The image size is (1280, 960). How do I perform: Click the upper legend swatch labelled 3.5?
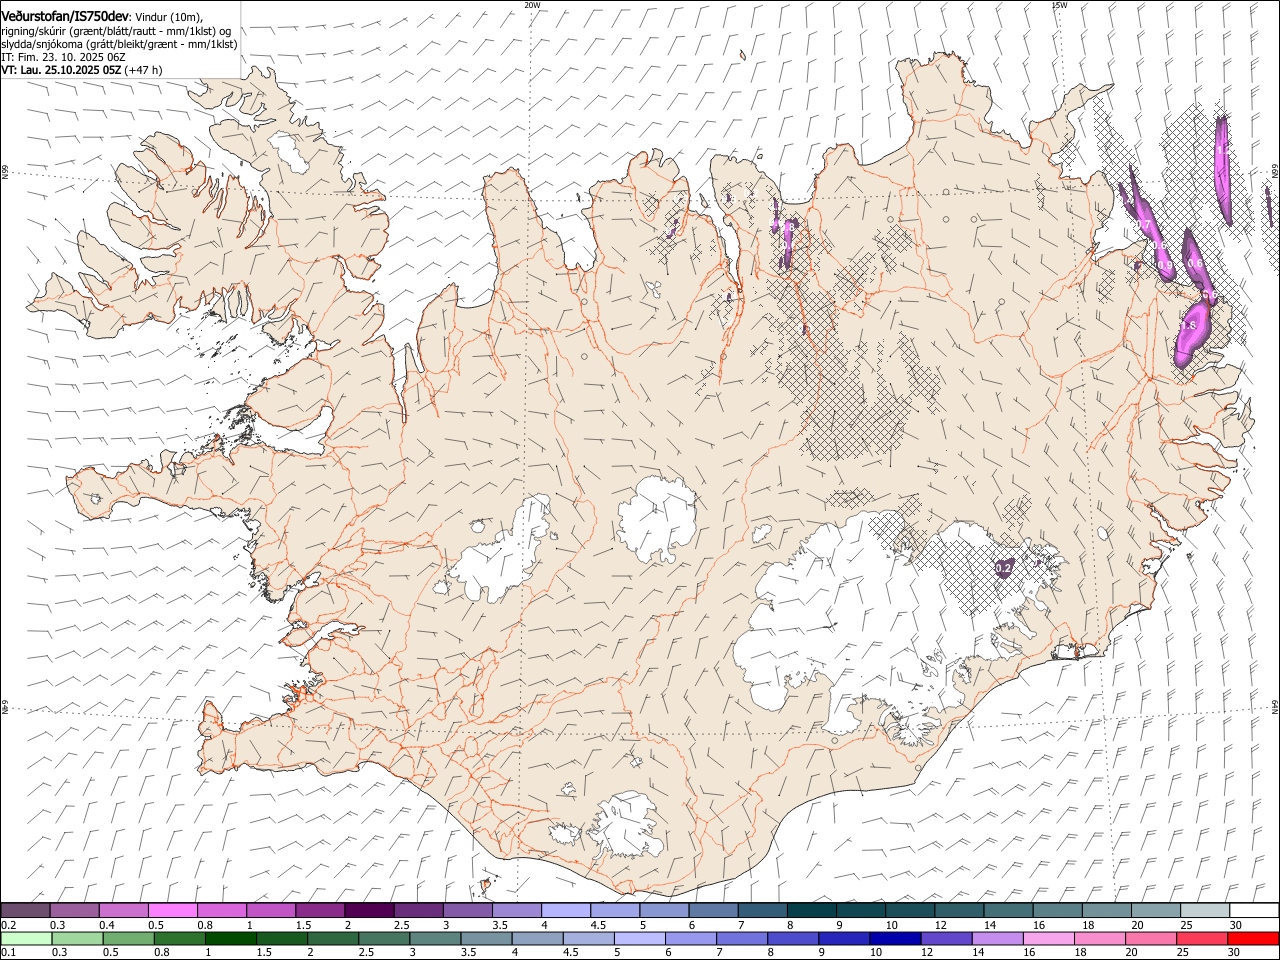516,911
